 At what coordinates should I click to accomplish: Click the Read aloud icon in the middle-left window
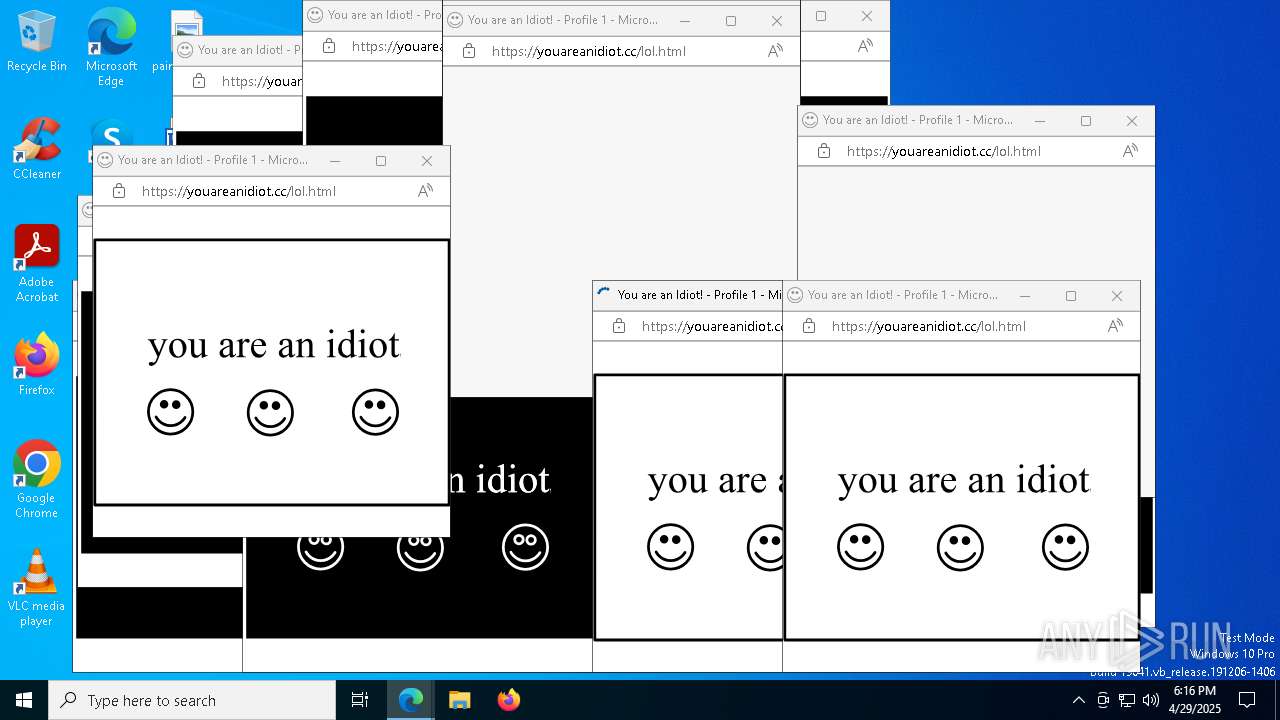coord(425,191)
